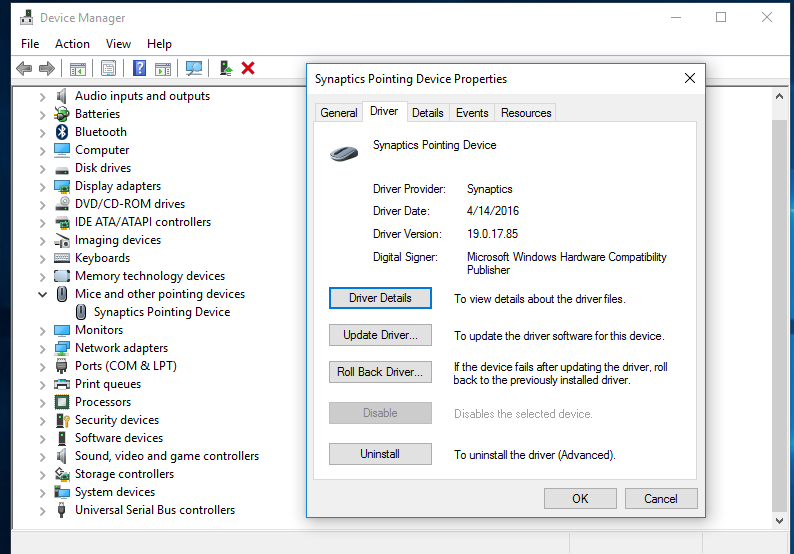The image size is (794, 554).
Task: Click the Ports (COM & LPT) icon
Action: 61,366
